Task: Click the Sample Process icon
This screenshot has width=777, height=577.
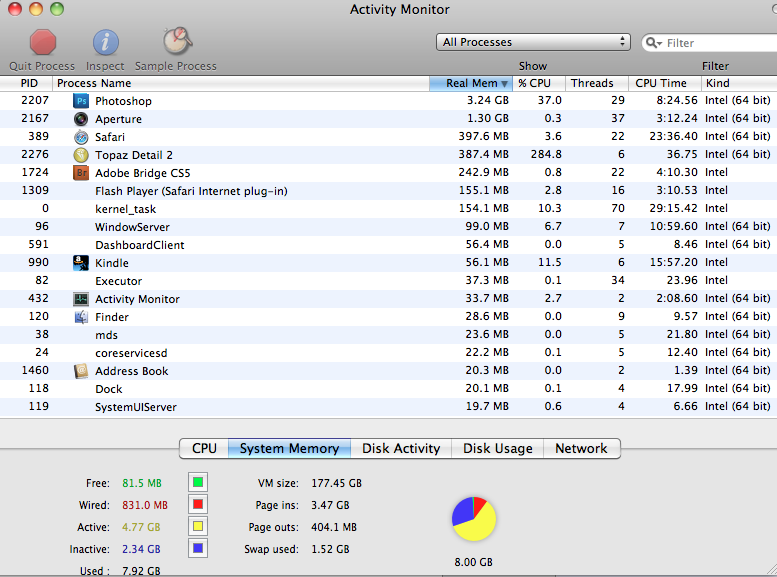Action: point(176,42)
